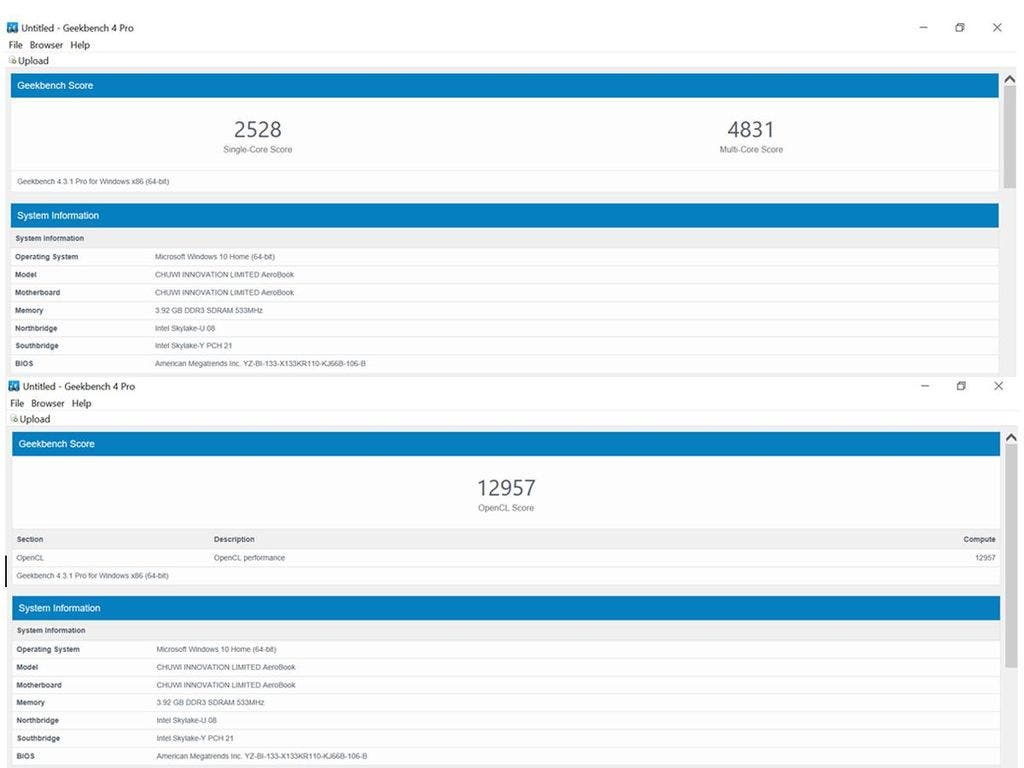Click the System Information blue header in top window
This screenshot has width=1024, height=768.
504,216
